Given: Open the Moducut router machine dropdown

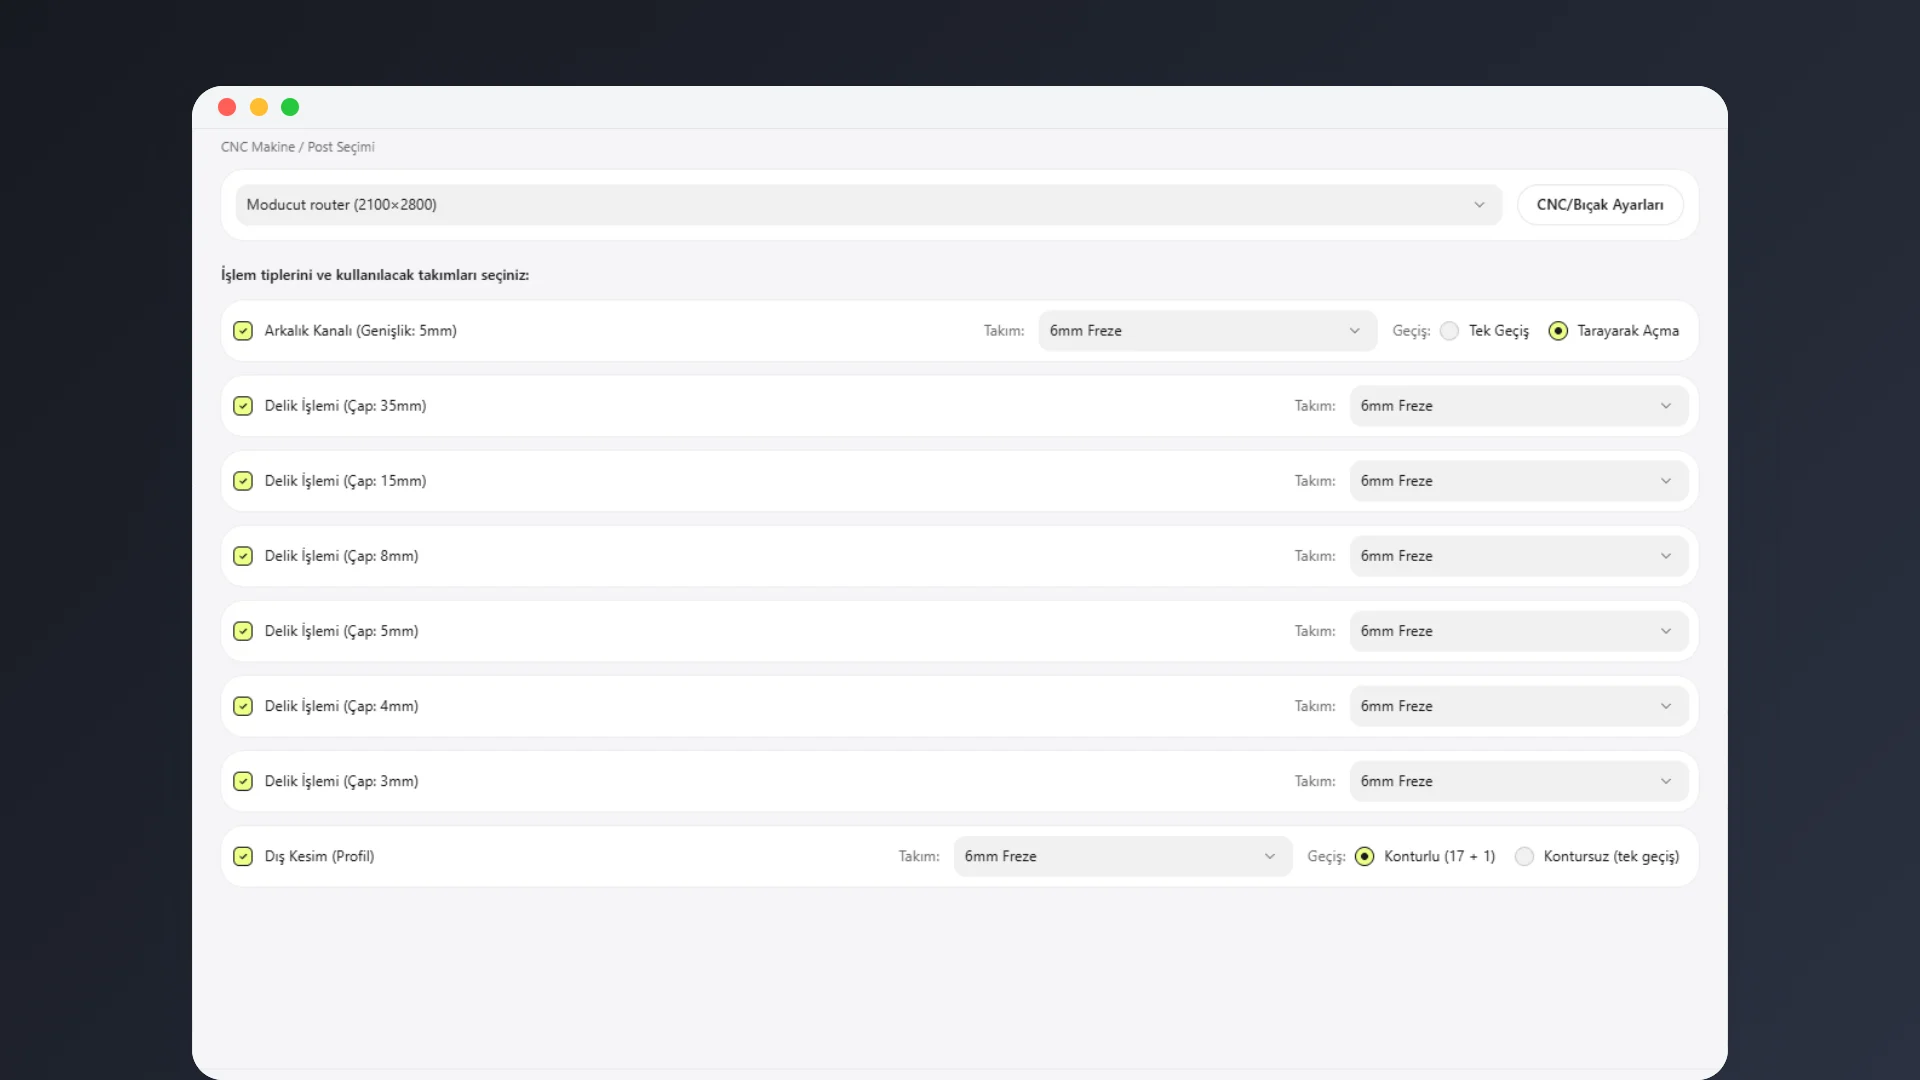Looking at the screenshot, I should [868, 205].
